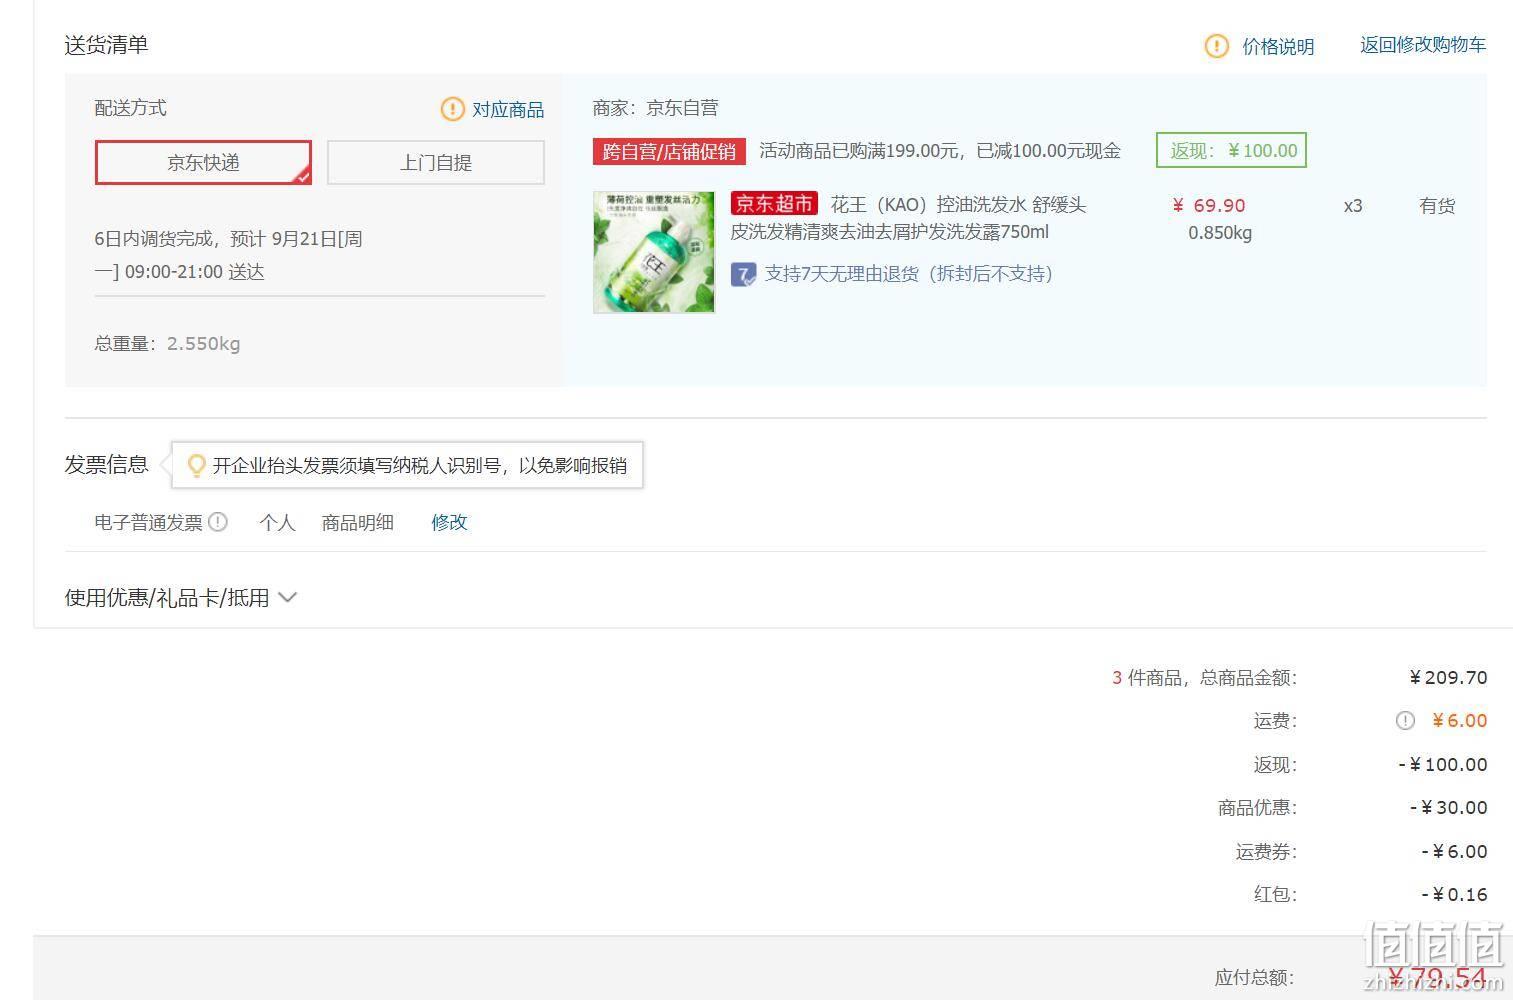
Task: Click the info icon next to 运费 ¥6.00
Action: tap(1405, 720)
